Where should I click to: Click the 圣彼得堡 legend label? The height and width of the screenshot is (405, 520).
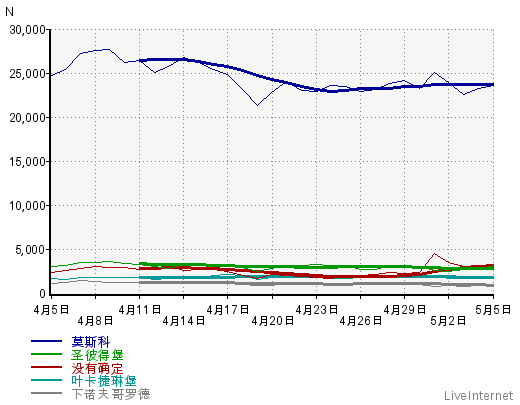pos(97,355)
